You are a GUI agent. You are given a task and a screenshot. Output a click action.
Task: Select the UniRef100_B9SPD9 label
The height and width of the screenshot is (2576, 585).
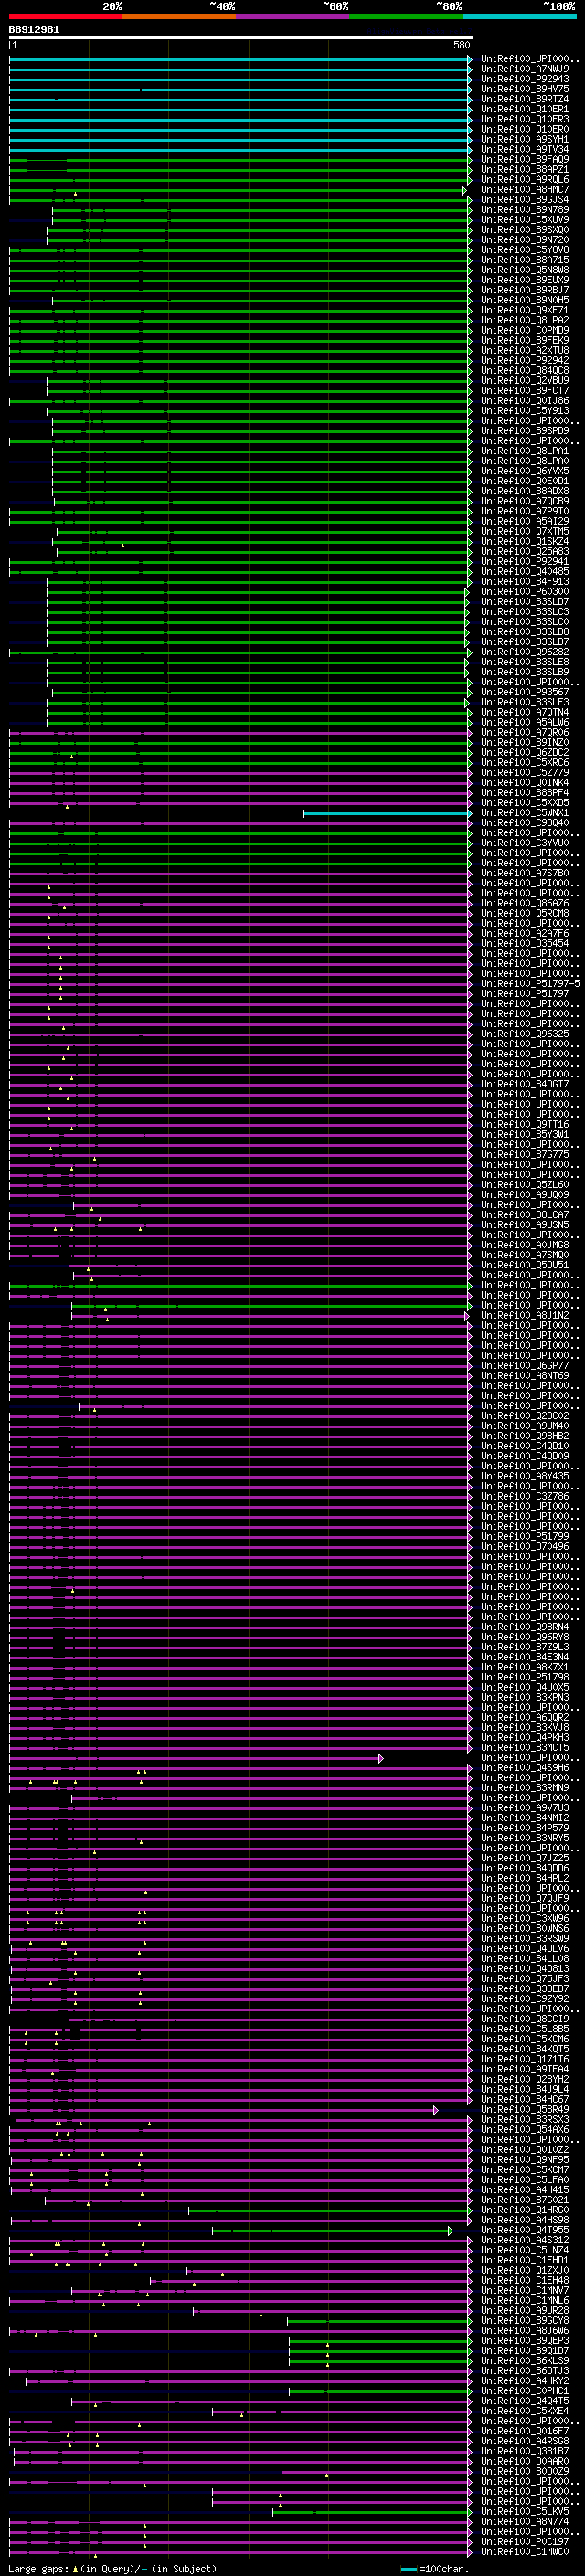click(x=525, y=430)
